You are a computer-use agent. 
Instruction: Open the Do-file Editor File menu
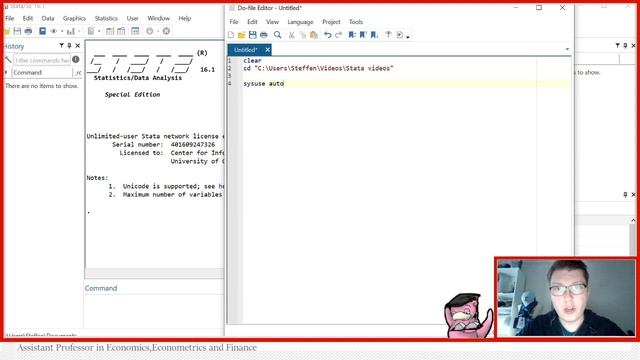[x=234, y=22]
